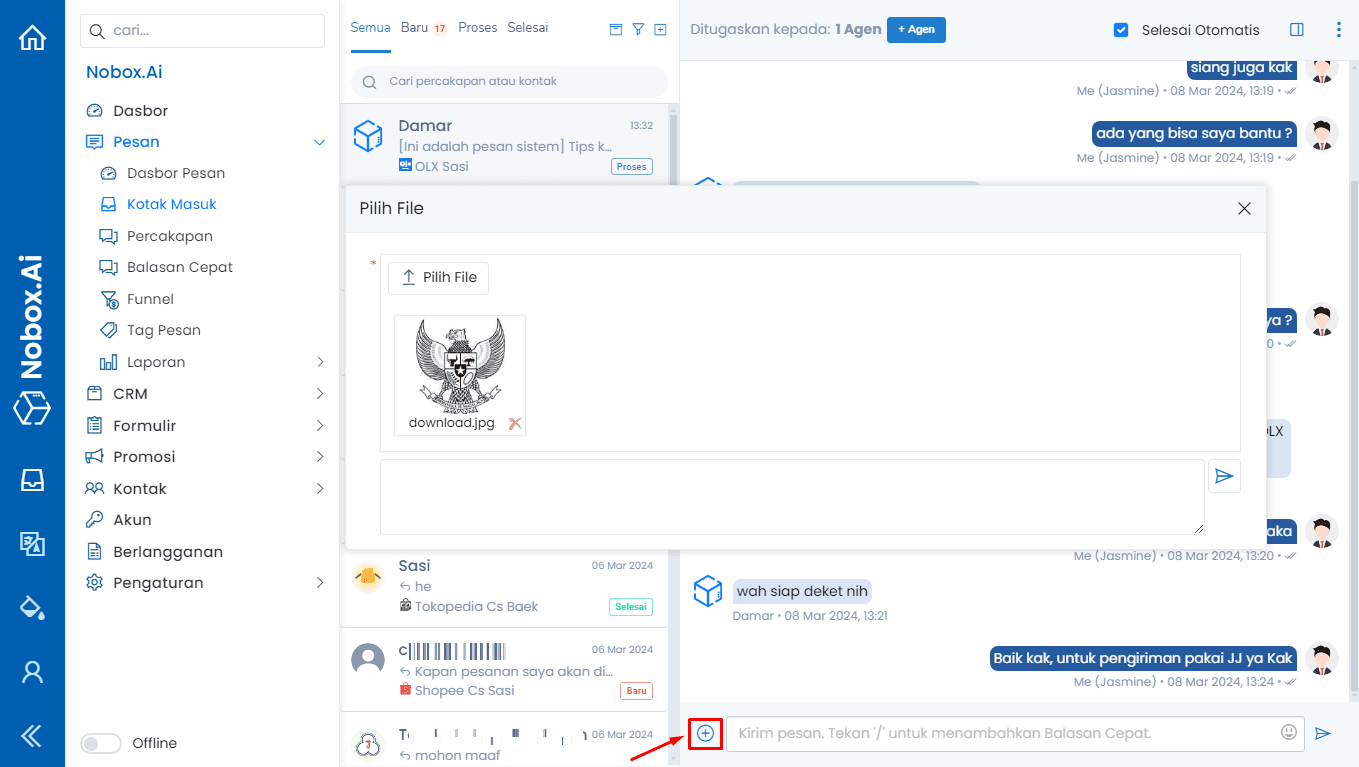Click the paint bucket theme icon
The image size is (1359, 767).
point(32,607)
